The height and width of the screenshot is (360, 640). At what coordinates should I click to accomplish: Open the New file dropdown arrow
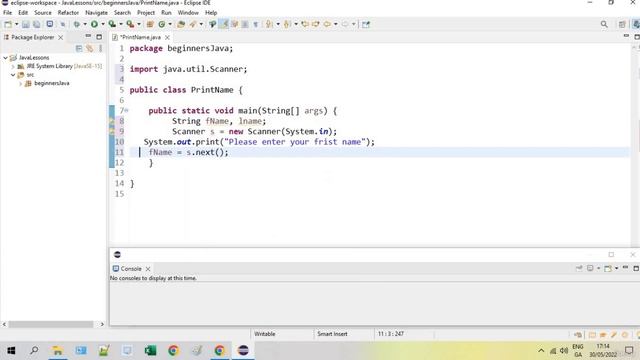click(16, 24)
